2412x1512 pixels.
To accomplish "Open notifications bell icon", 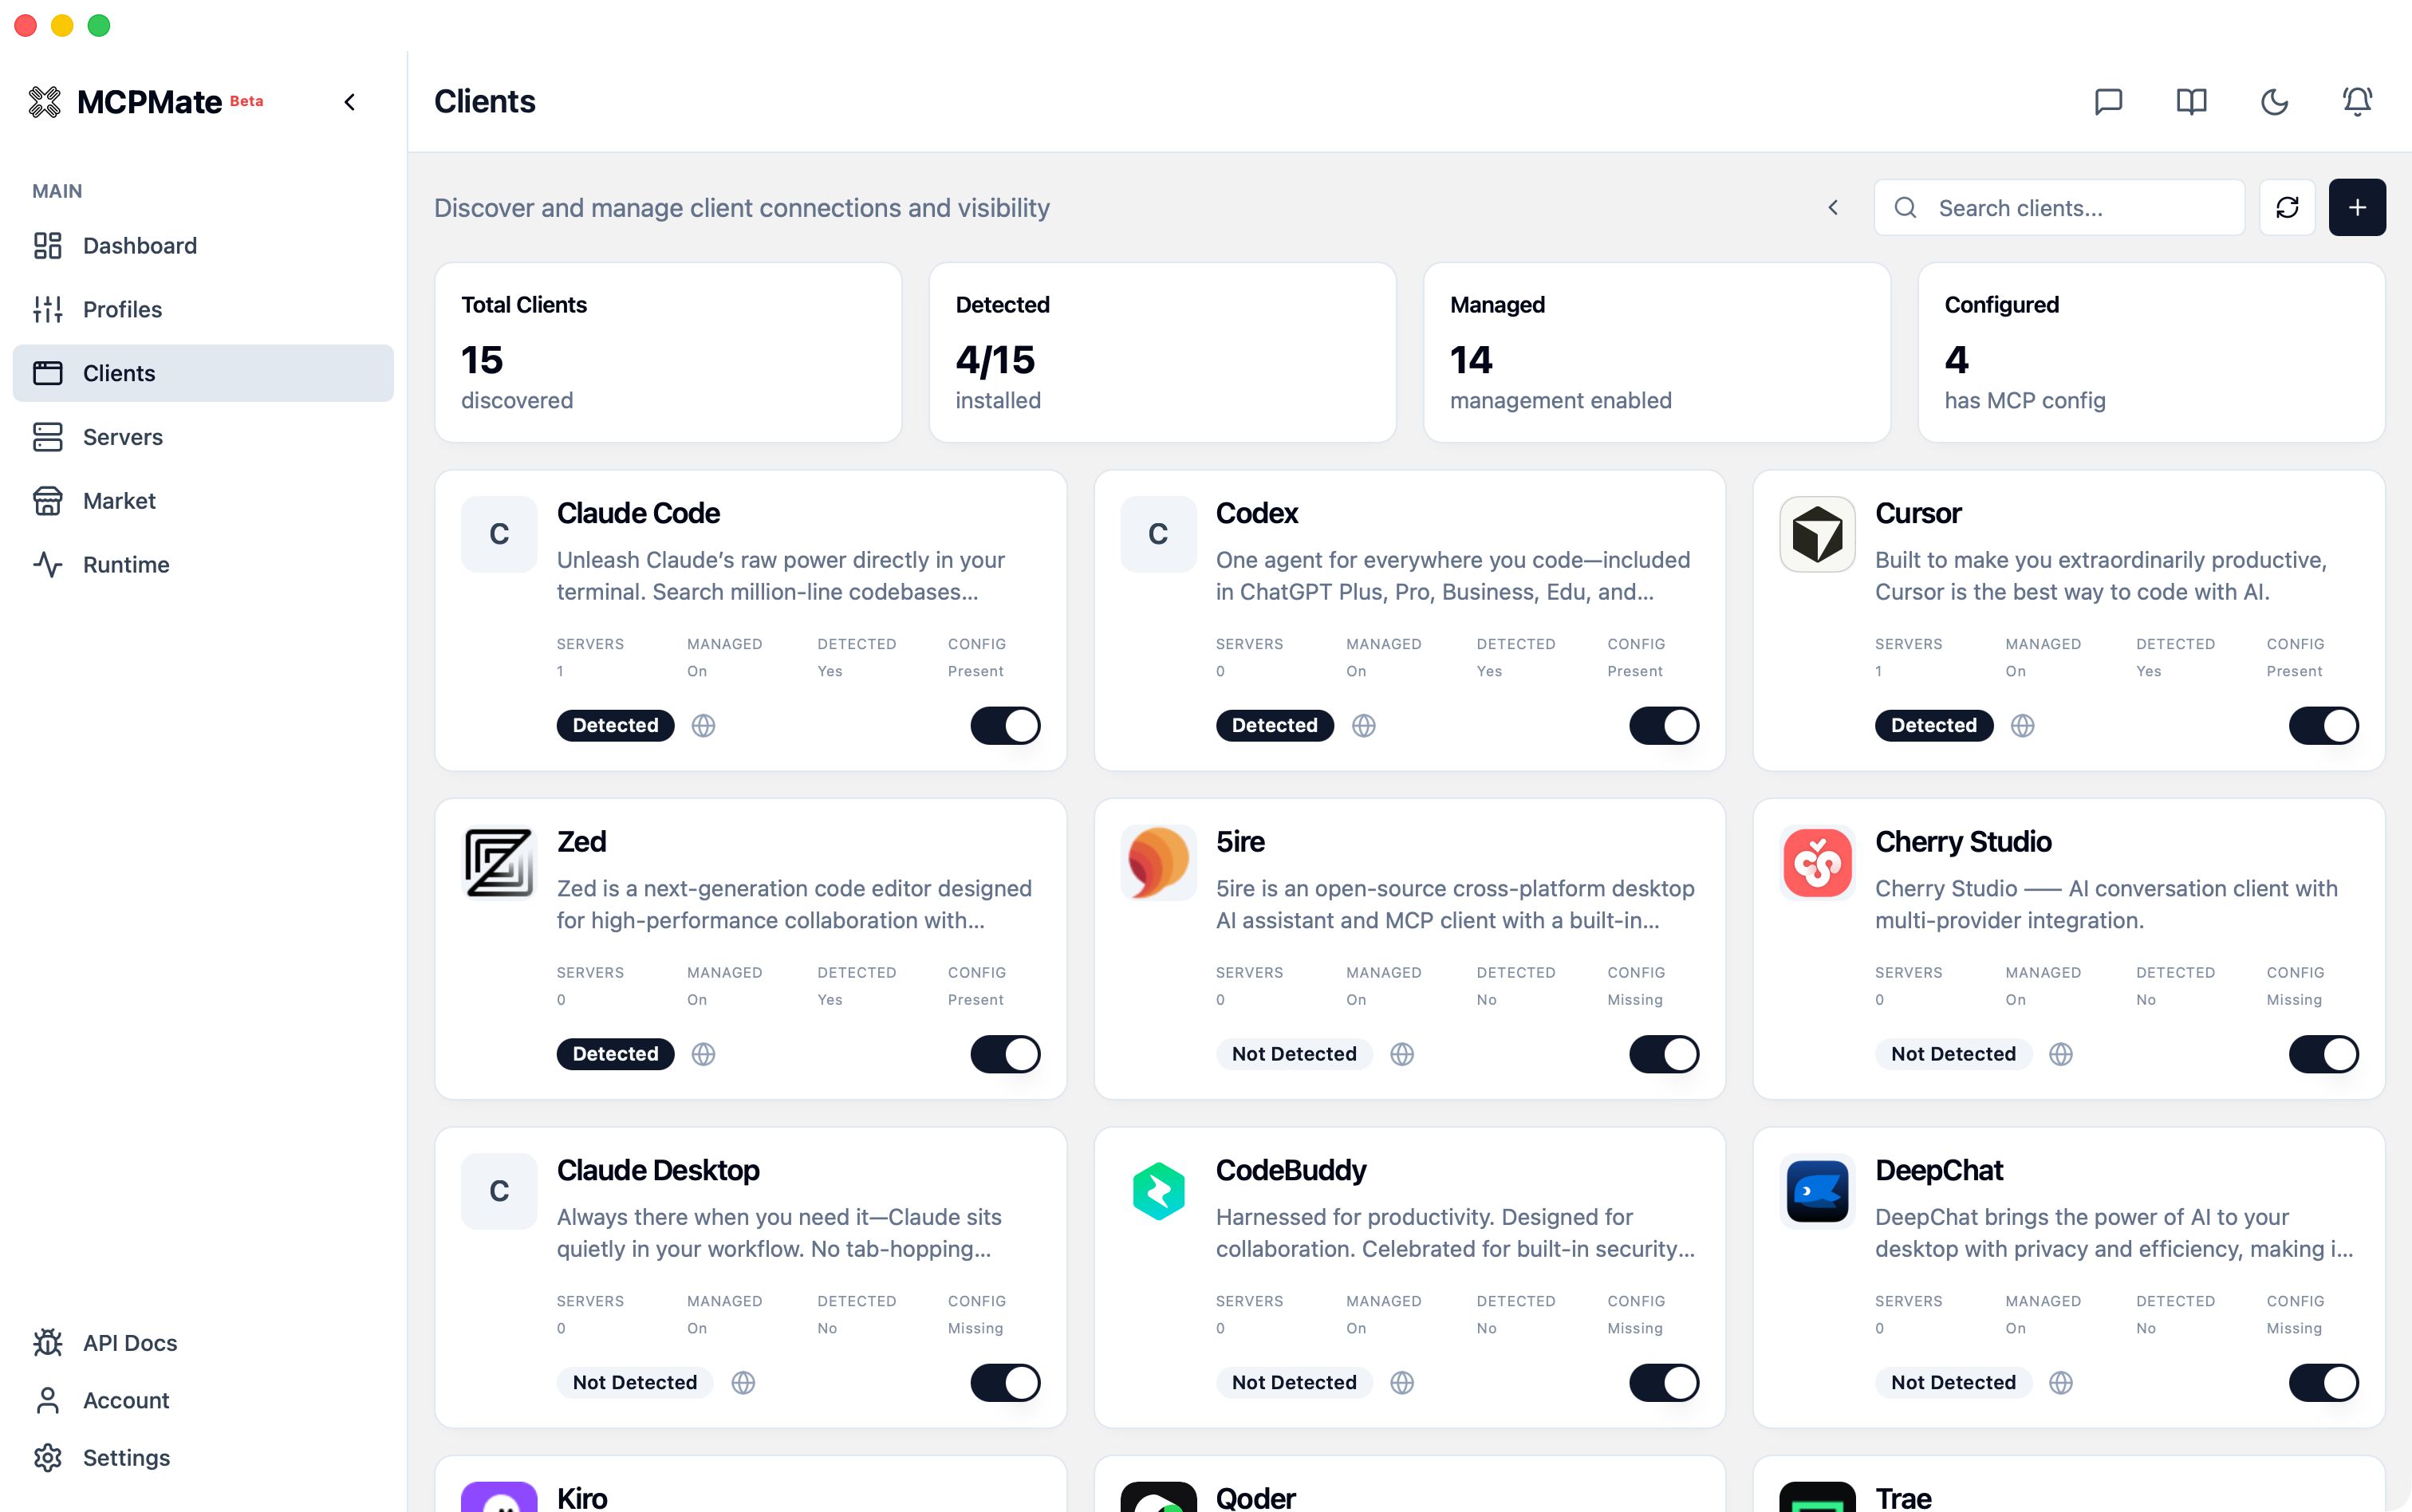I will 2357,101.
